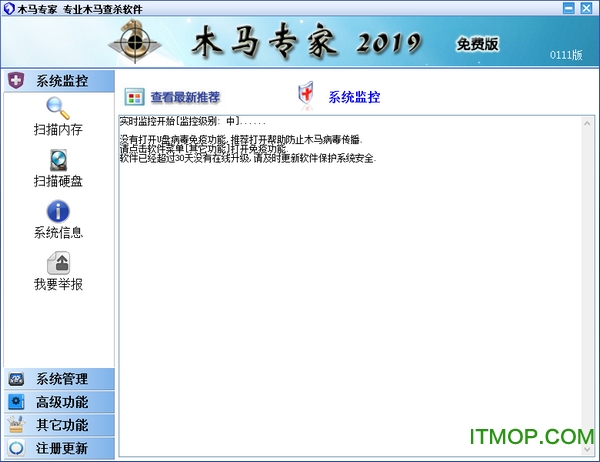The height and width of the screenshot is (462, 600).
Task: Select the 我要举报 label
Action: [x=58, y=284]
